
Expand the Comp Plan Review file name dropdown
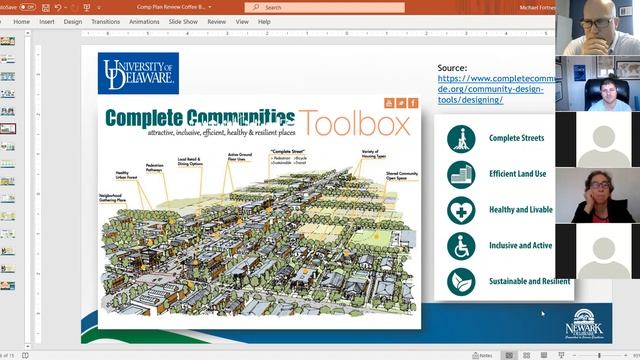pos(210,7)
